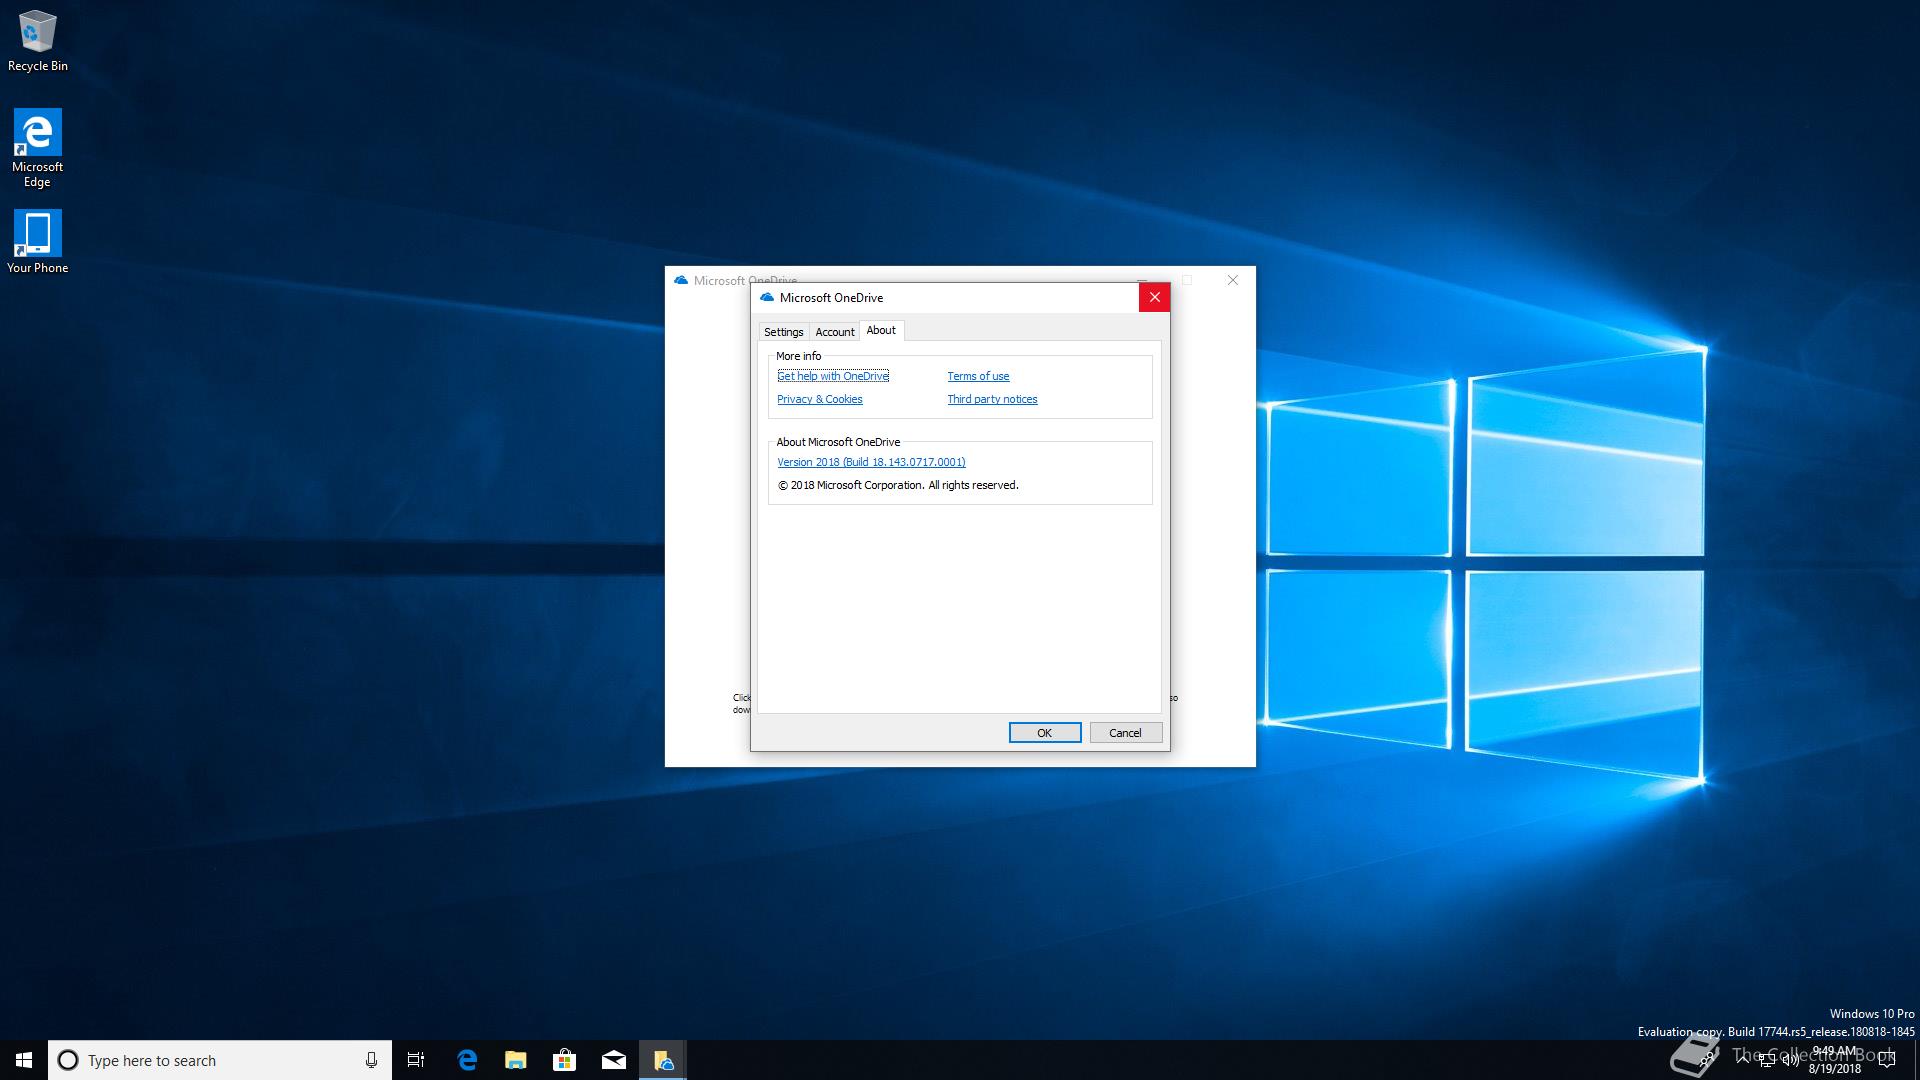Open Third party notices link

pyautogui.click(x=992, y=399)
